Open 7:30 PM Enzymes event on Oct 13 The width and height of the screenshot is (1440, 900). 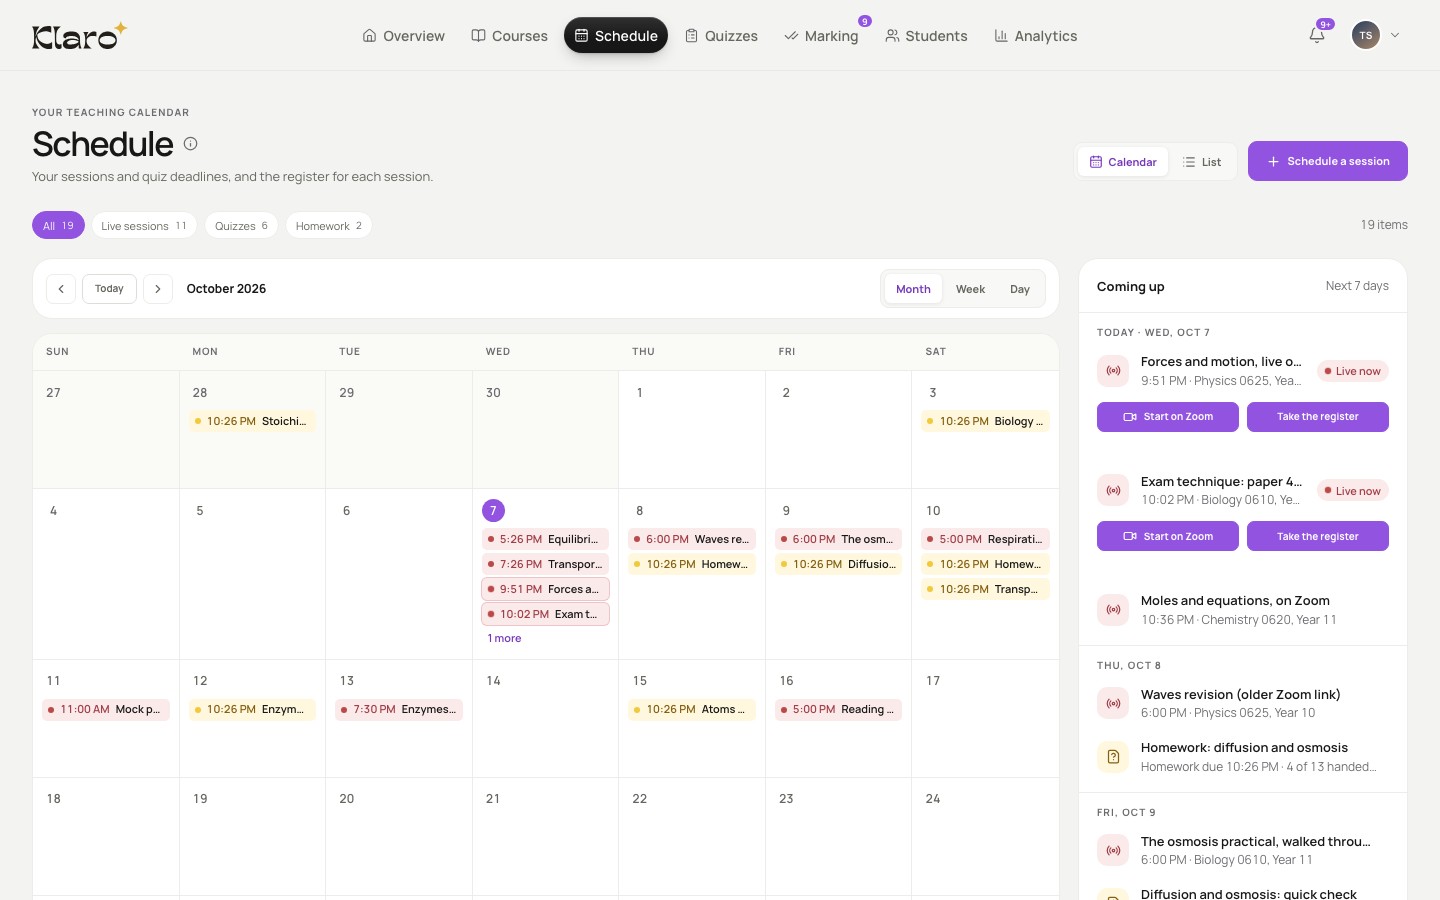click(399, 709)
